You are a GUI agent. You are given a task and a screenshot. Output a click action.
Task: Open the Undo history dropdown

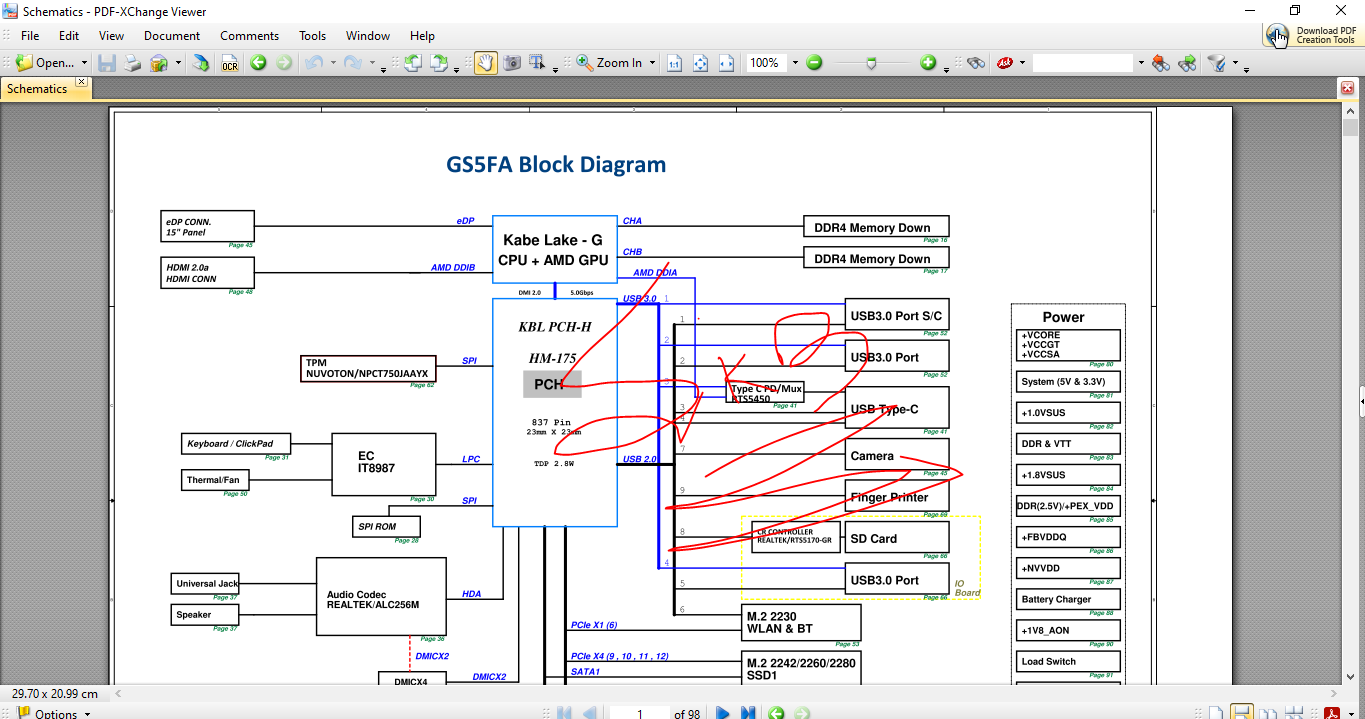coord(333,62)
